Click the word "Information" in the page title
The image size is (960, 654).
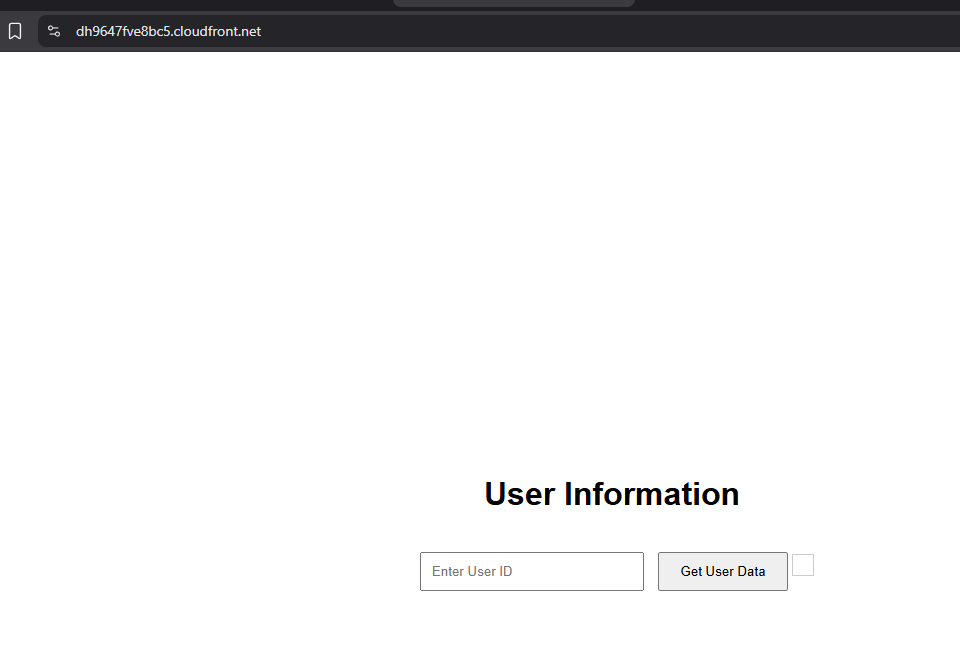click(651, 494)
